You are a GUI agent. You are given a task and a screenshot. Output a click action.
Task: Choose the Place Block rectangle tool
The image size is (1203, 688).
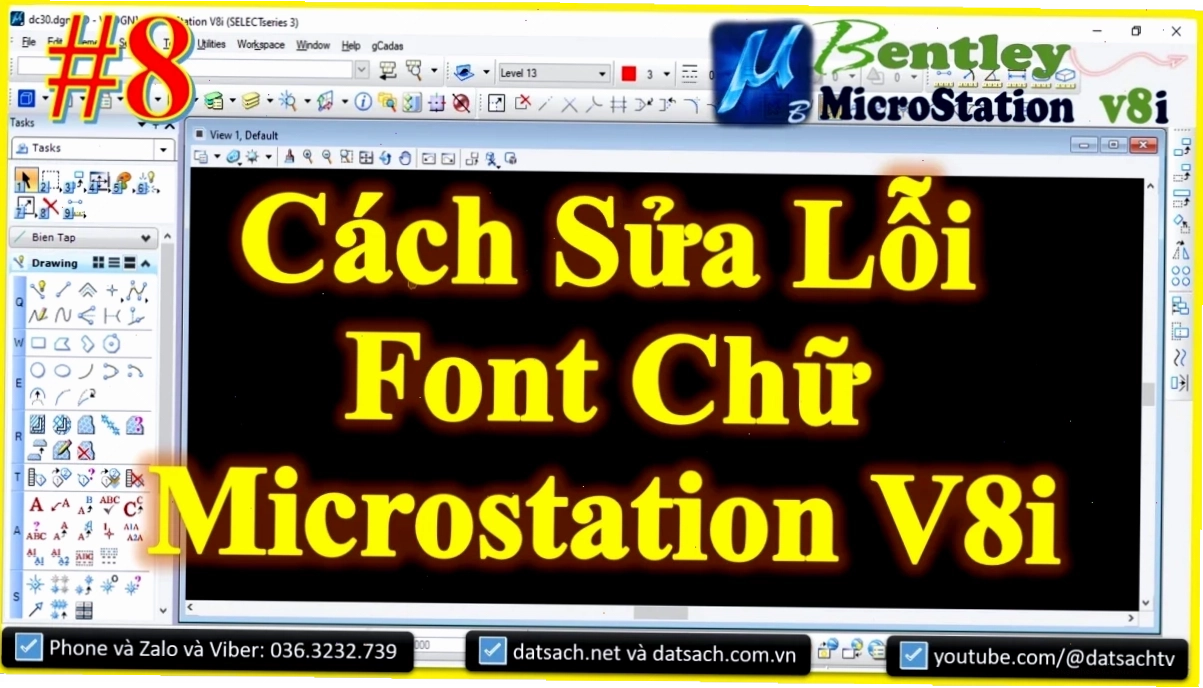[x=38, y=343]
